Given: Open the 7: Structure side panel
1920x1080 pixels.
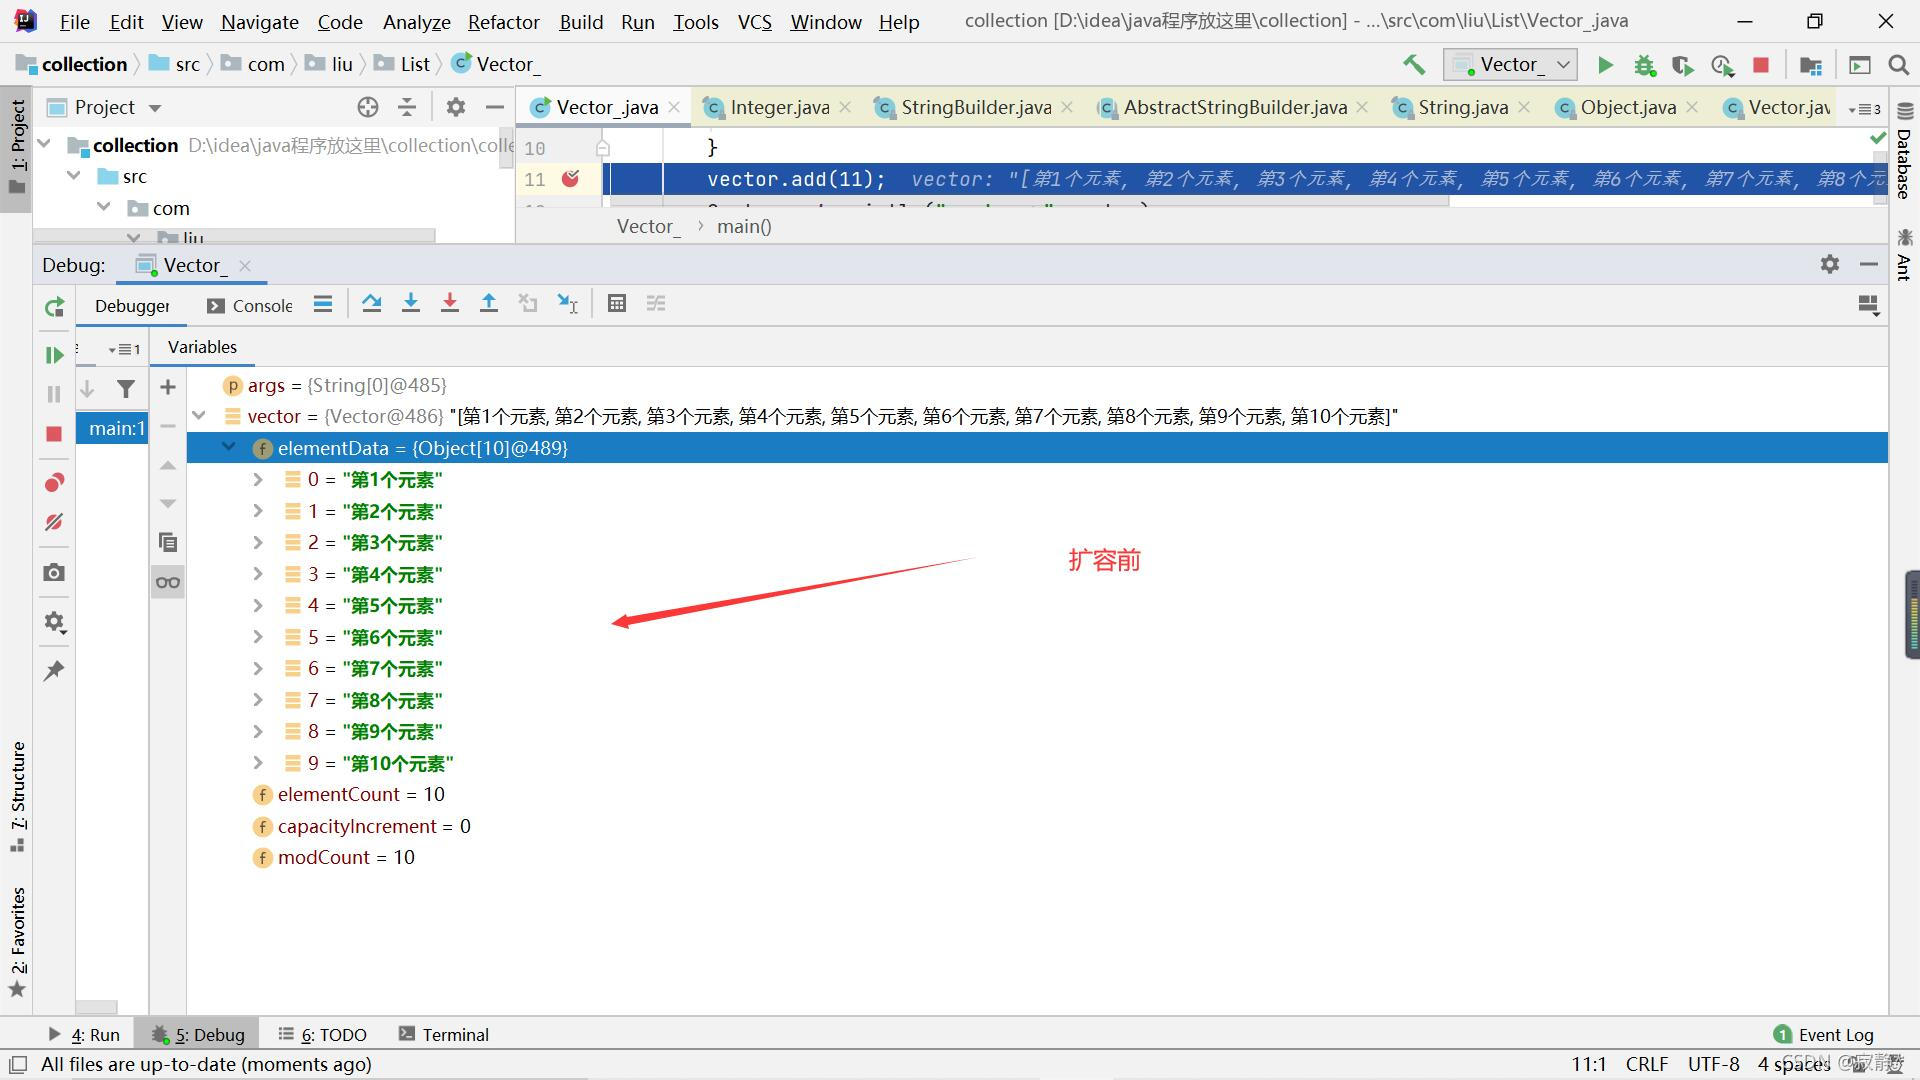Looking at the screenshot, I should [17, 797].
